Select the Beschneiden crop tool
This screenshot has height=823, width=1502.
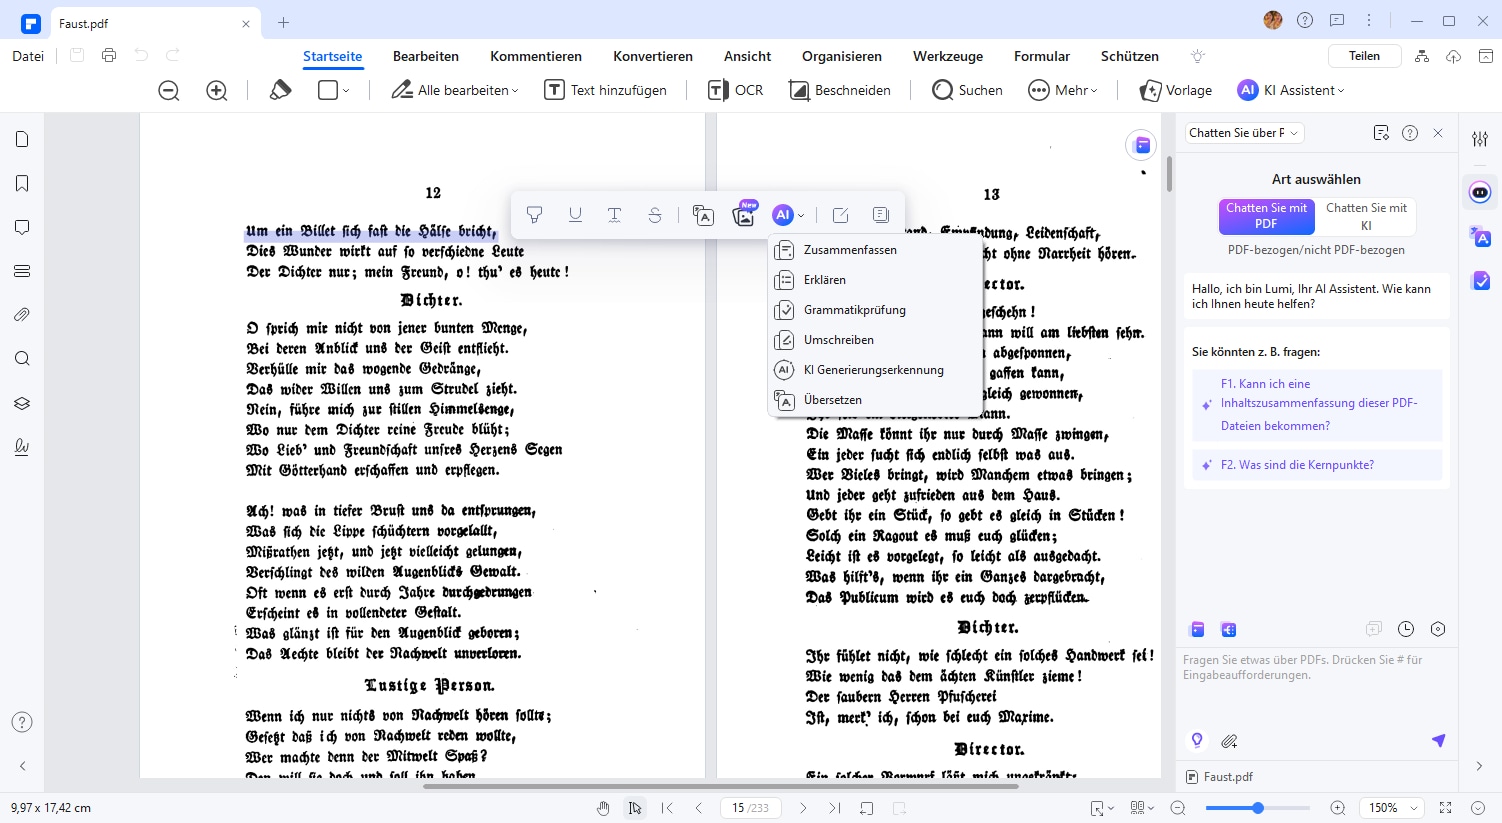pyautogui.click(x=840, y=90)
